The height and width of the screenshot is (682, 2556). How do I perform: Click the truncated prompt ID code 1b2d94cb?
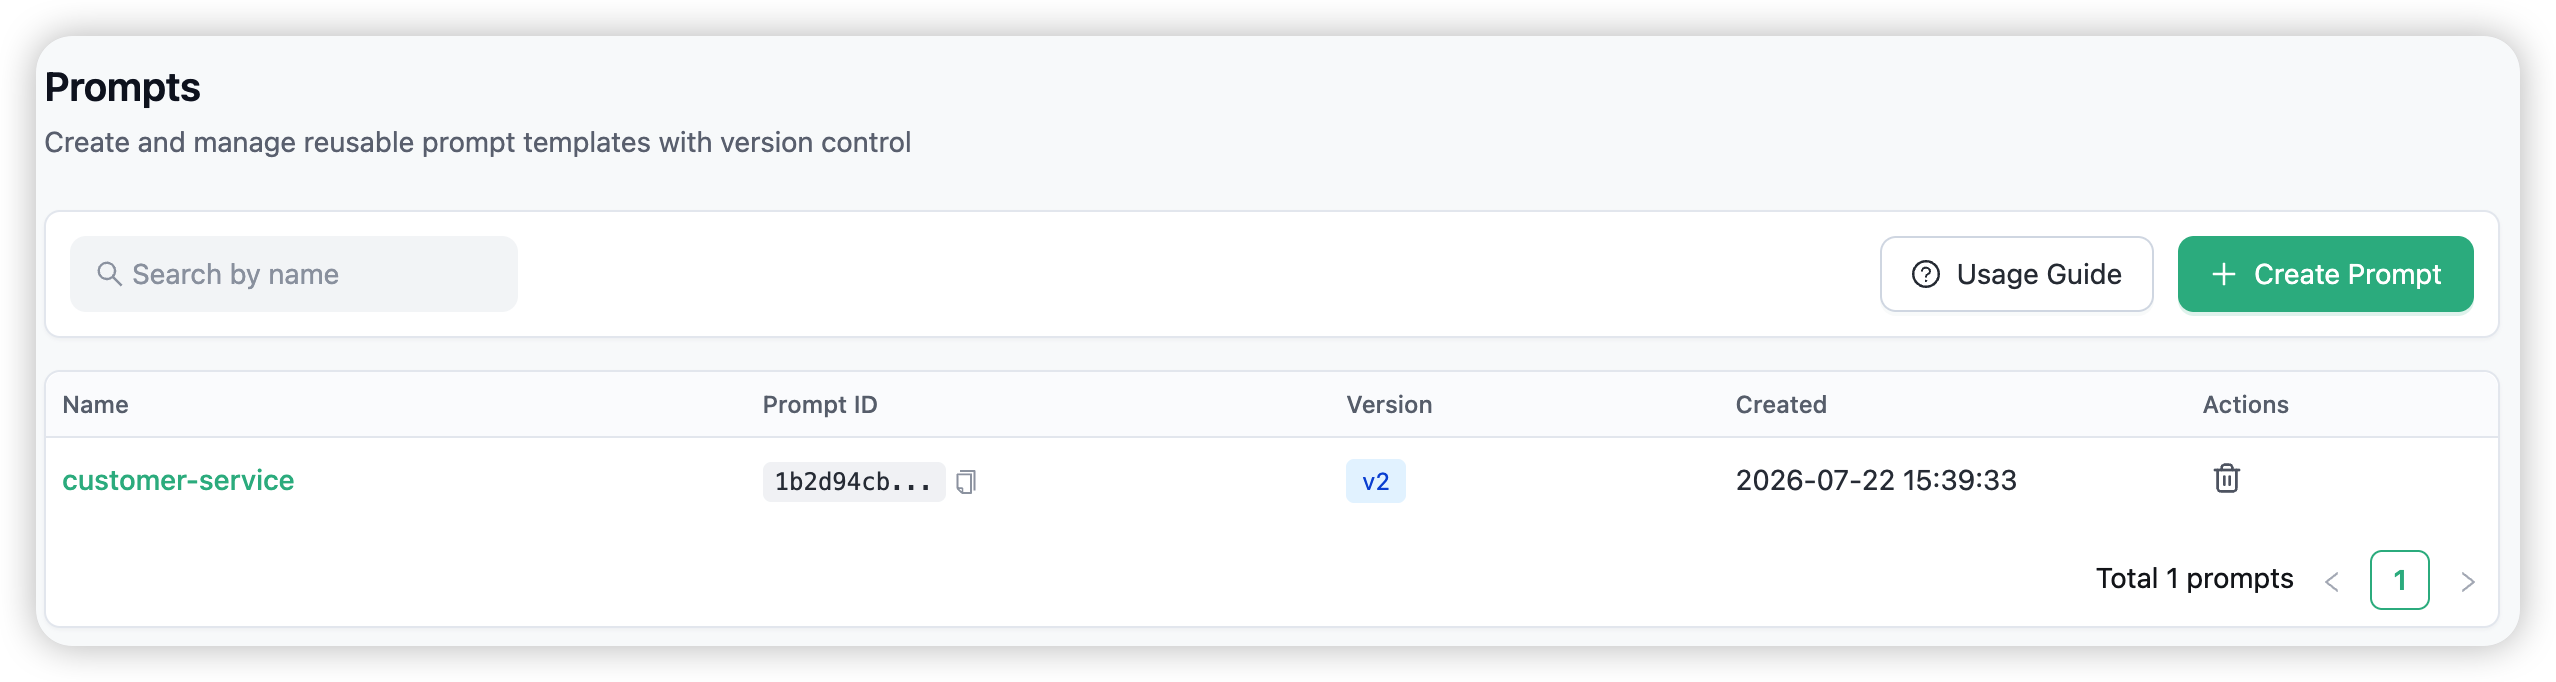[x=853, y=482]
